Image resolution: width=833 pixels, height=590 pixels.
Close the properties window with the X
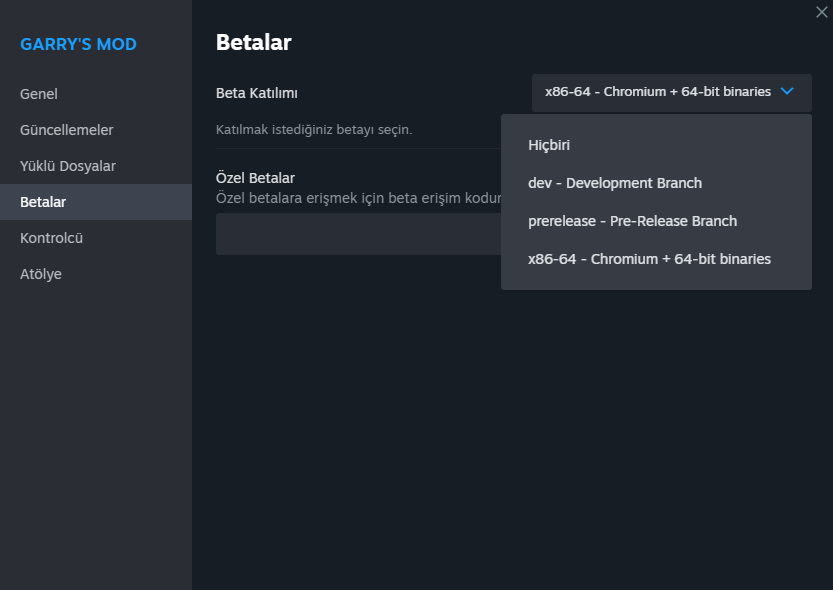[822, 12]
